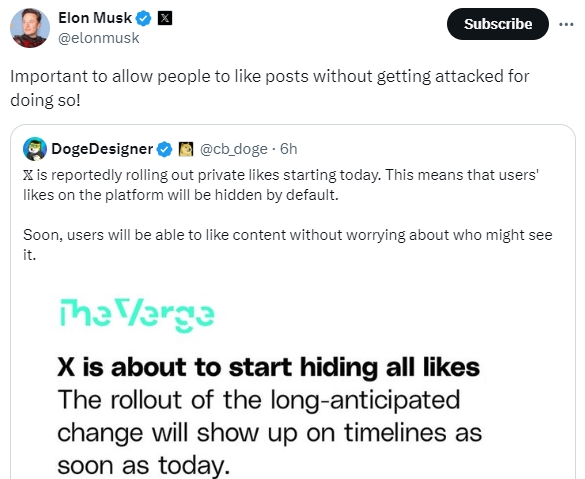Image resolution: width=585 pixels, height=479 pixels.
Task: Open the 6h timestamp of quoted post
Action: click(288, 149)
